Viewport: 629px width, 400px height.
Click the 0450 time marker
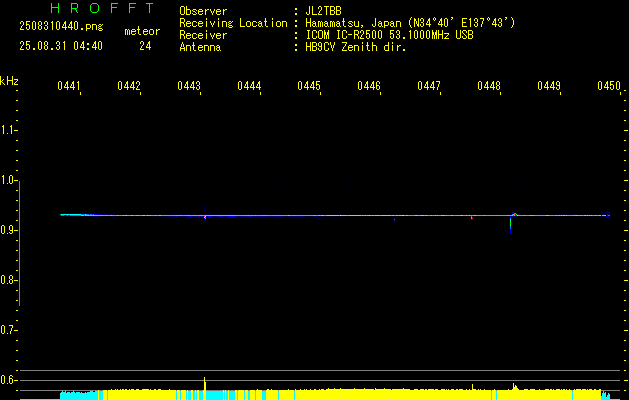pyautogui.click(x=609, y=86)
